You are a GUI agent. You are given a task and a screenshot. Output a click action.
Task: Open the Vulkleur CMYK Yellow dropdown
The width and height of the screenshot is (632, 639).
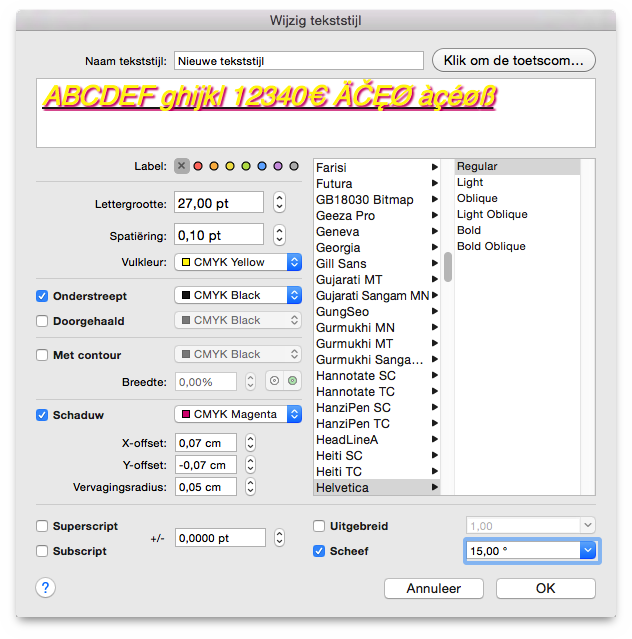(x=238, y=262)
